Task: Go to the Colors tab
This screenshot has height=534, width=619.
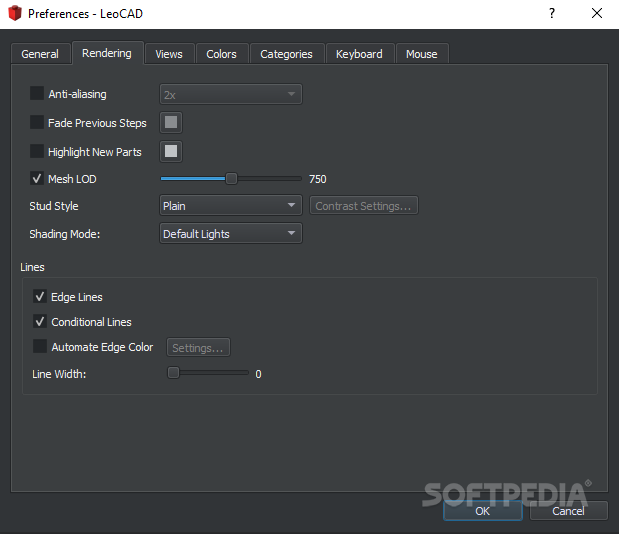Action: (221, 54)
